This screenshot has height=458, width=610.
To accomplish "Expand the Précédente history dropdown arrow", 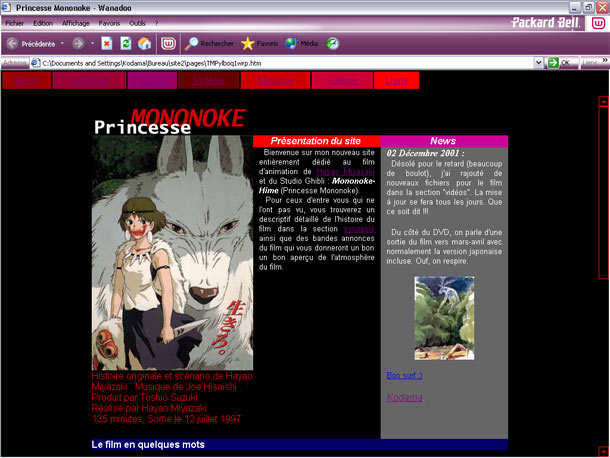I will 62,44.
